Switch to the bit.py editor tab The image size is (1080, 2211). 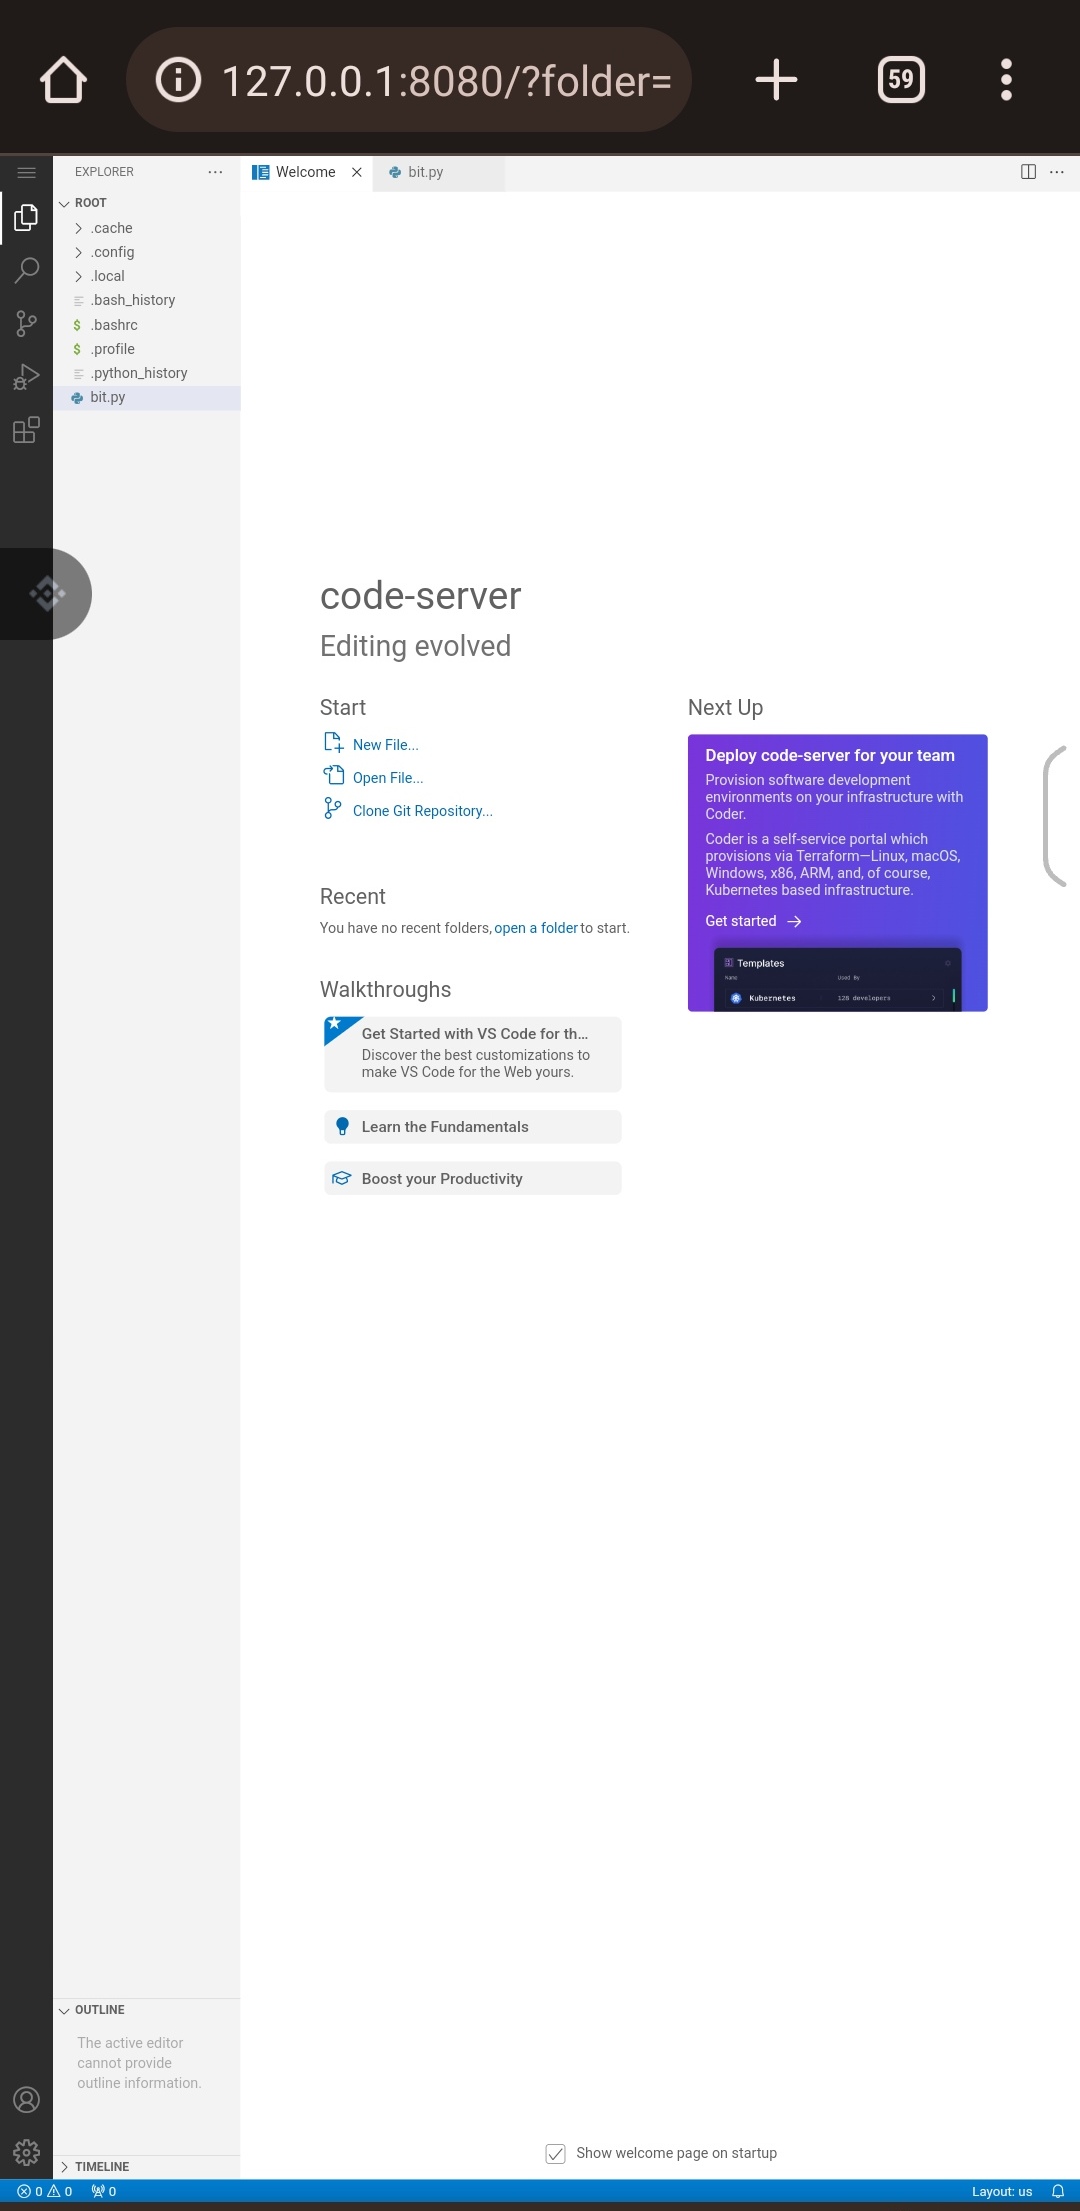click(x=439, y=172)
